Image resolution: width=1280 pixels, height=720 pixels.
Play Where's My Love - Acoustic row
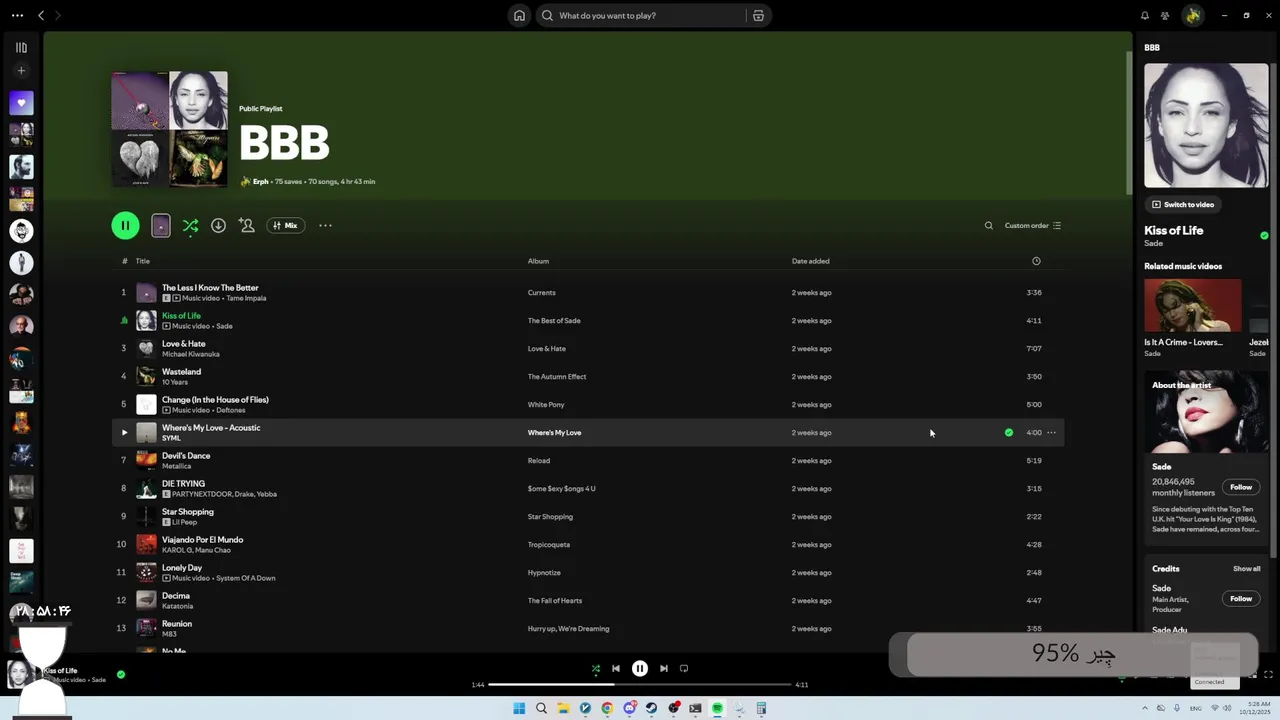[x=124, y=432]
